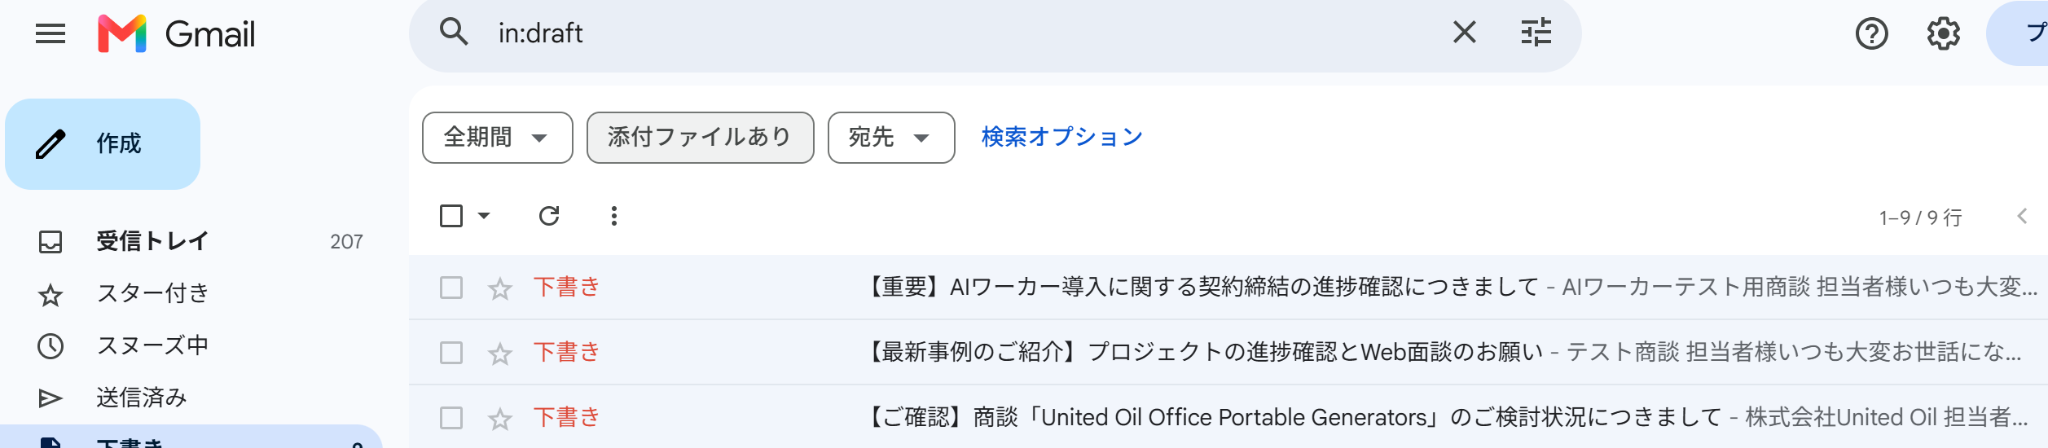The width and height of the screenshot is (2048, 448).
Task: Star the 最新事例のご紹介 draft email
Action: (x=500, y=353)
